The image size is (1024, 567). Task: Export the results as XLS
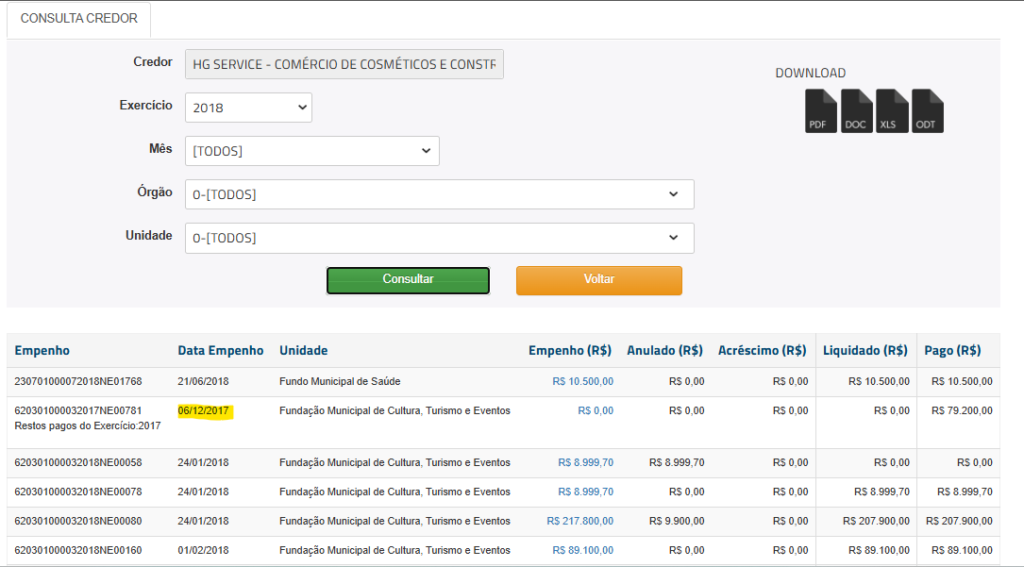click(x=891, y=111)
